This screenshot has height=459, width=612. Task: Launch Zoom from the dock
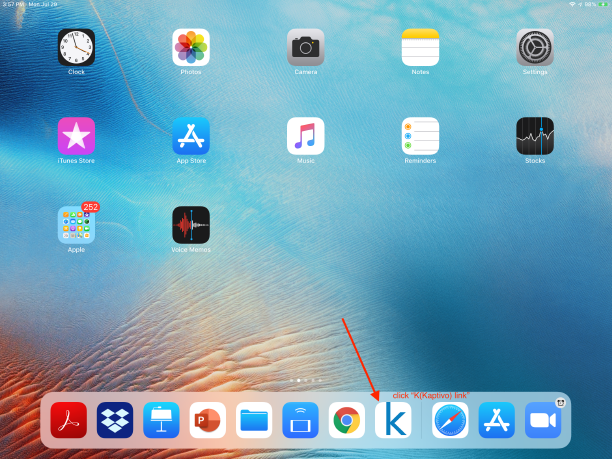543,420
